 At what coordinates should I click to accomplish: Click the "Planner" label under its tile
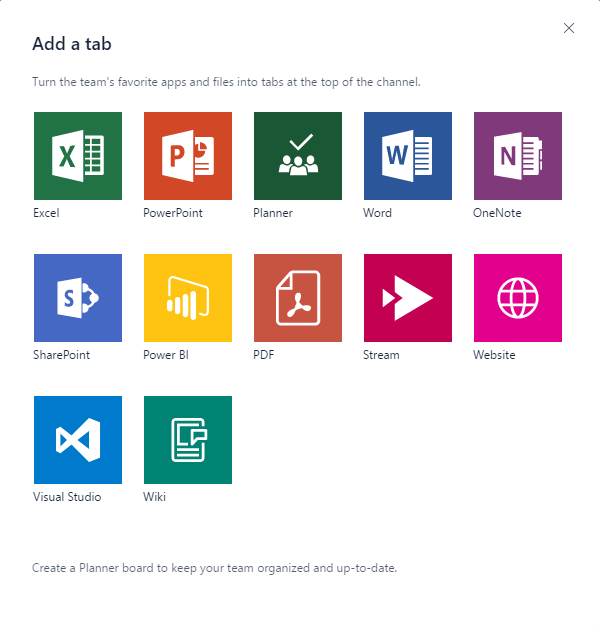click(x=273, y=213)
